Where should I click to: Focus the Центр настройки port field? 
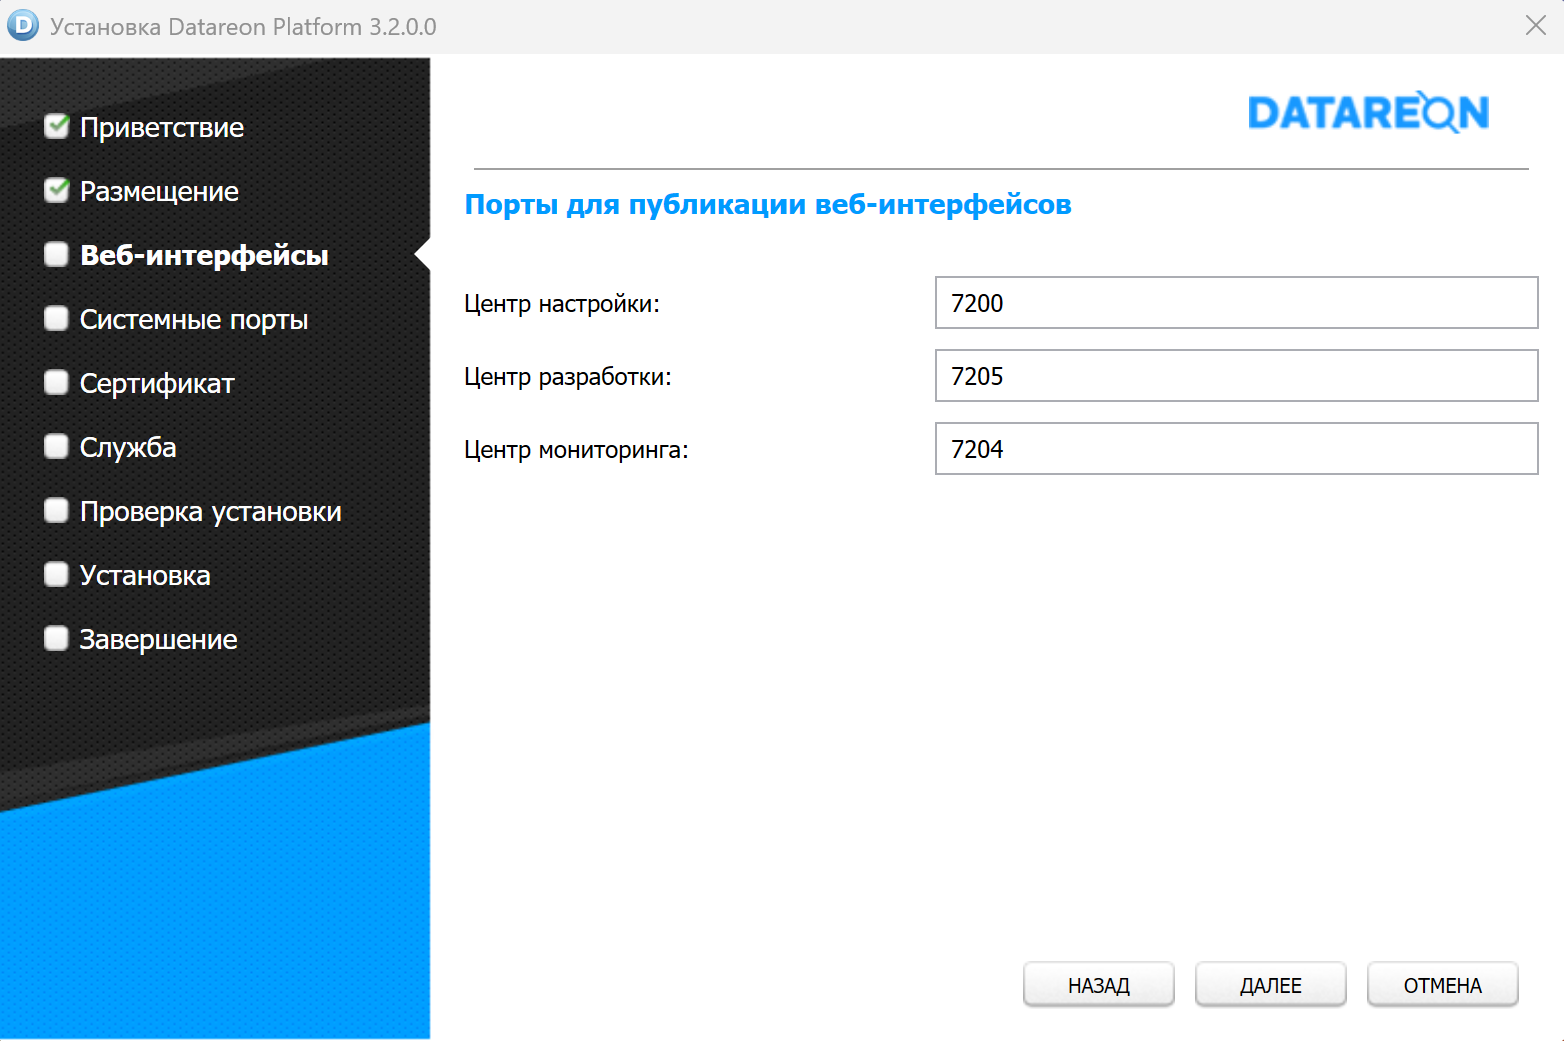coord(1236,303)
